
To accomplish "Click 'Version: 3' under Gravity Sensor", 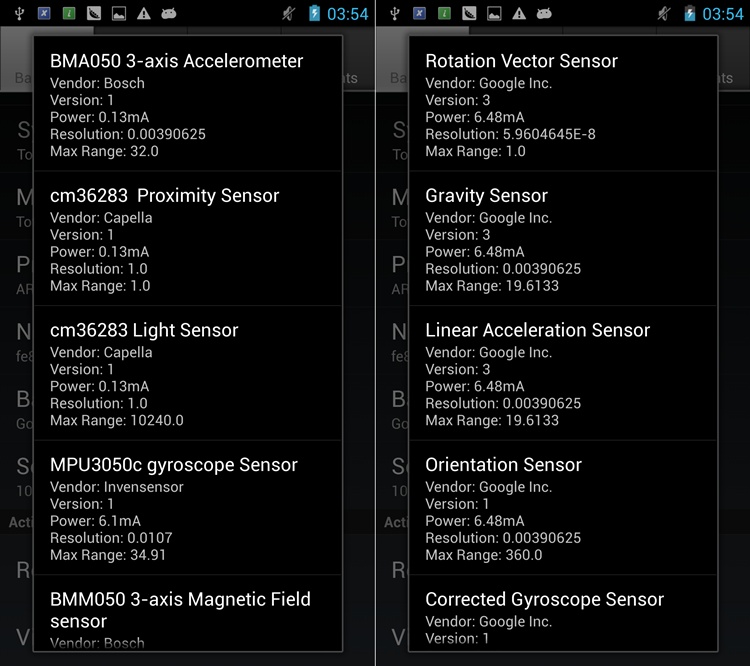I will click(x=458, y=235).
